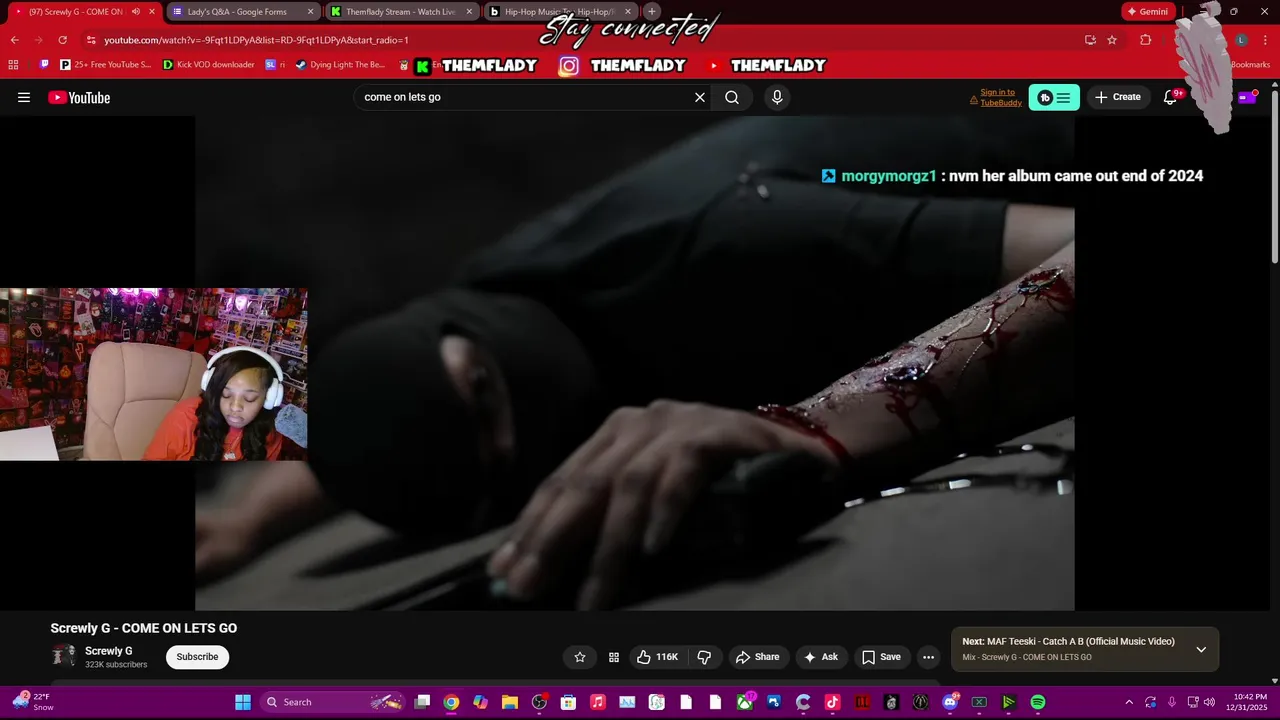The width and height of the screenshot is (1280, 720).
Task: Open TikTok from the taskbar
Action: tap(832, 702)
